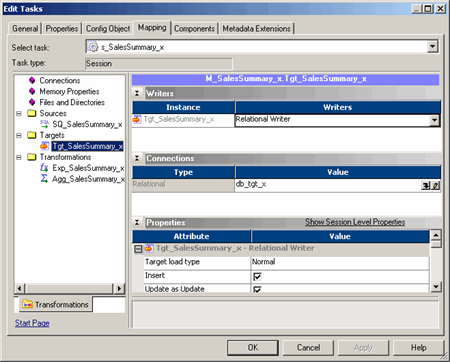The image size is (450, 362).
Task: Click the Apply button
Action: tap(363, 348)
